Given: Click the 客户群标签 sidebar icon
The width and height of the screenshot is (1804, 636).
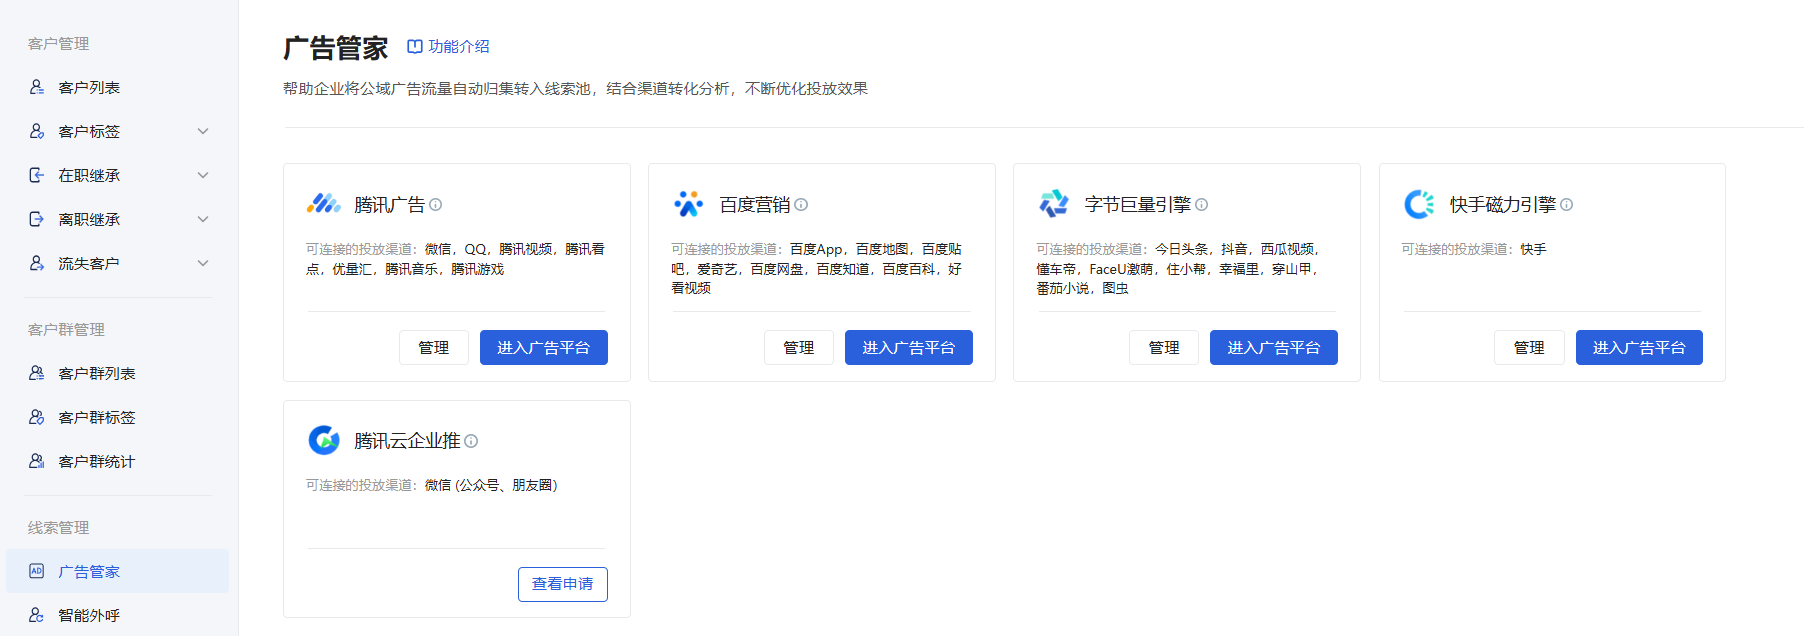Looking at the screenshot, I should [37, 417].
